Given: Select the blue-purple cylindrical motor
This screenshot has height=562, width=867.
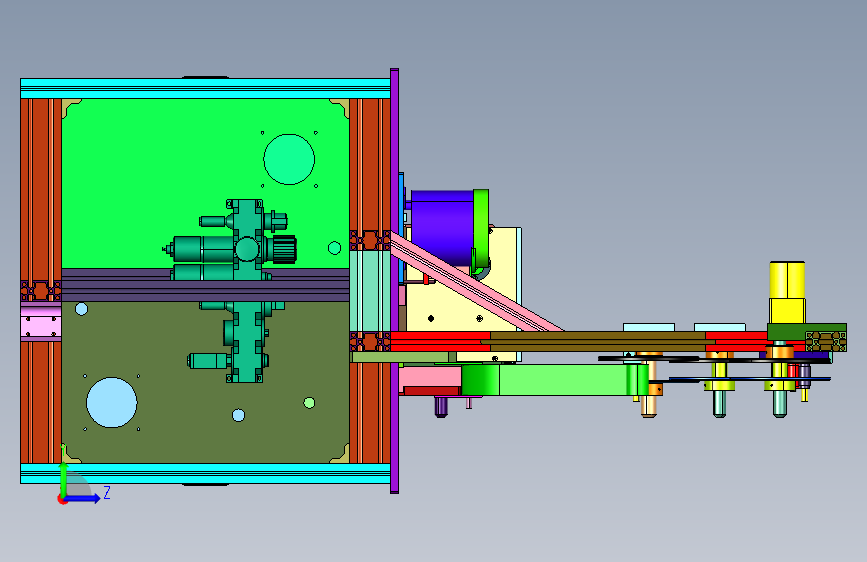Looking at the screenshot, I should (x=442, y=227).
